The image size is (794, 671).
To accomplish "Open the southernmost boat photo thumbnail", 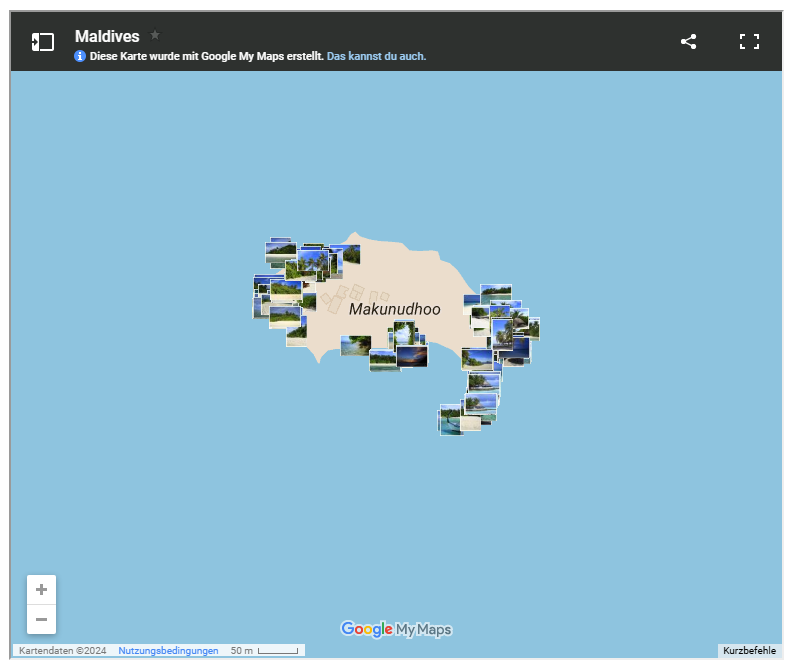I will pos(451,422).
